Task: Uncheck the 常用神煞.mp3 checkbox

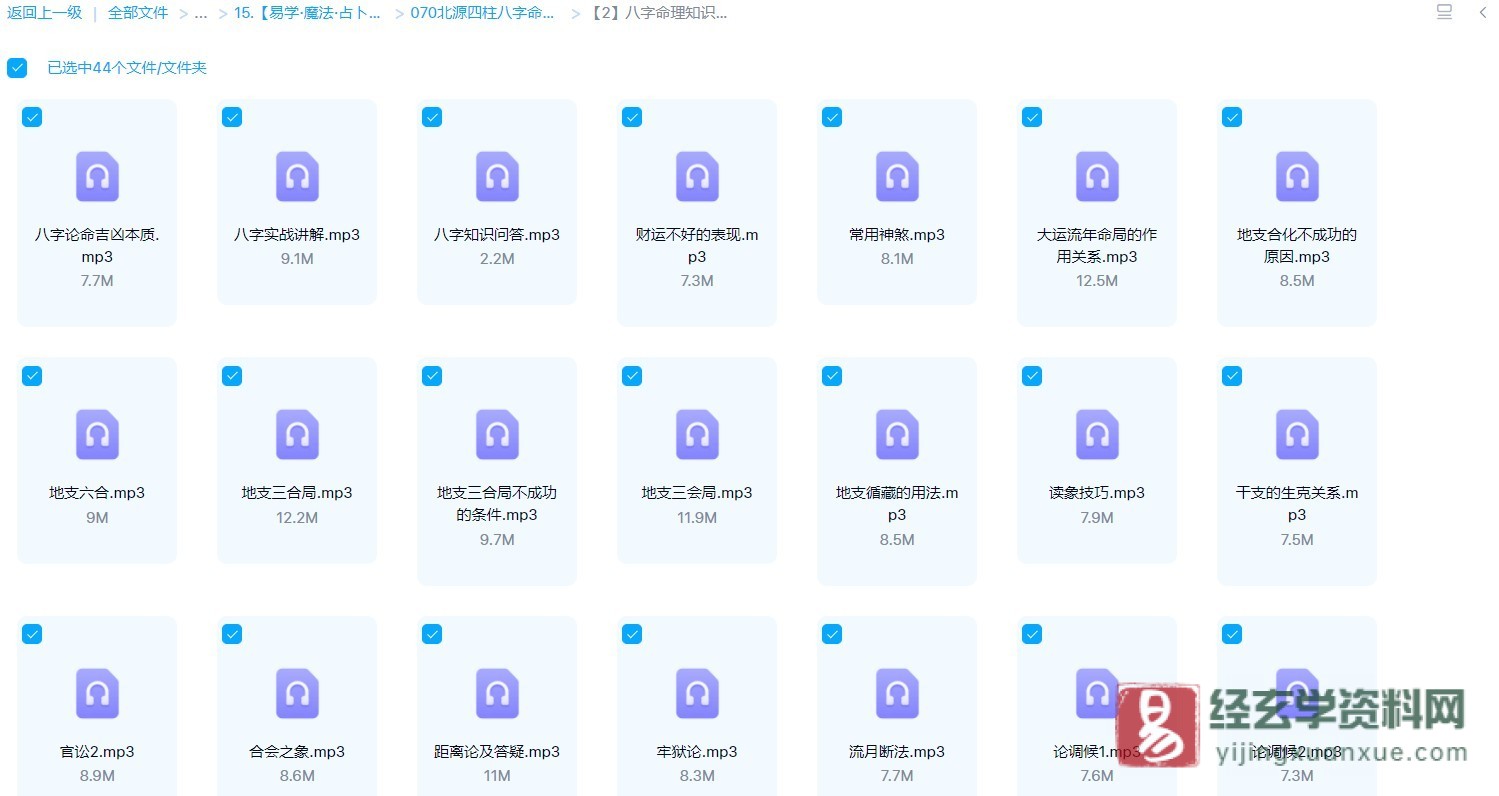Action: pos(832,117)
